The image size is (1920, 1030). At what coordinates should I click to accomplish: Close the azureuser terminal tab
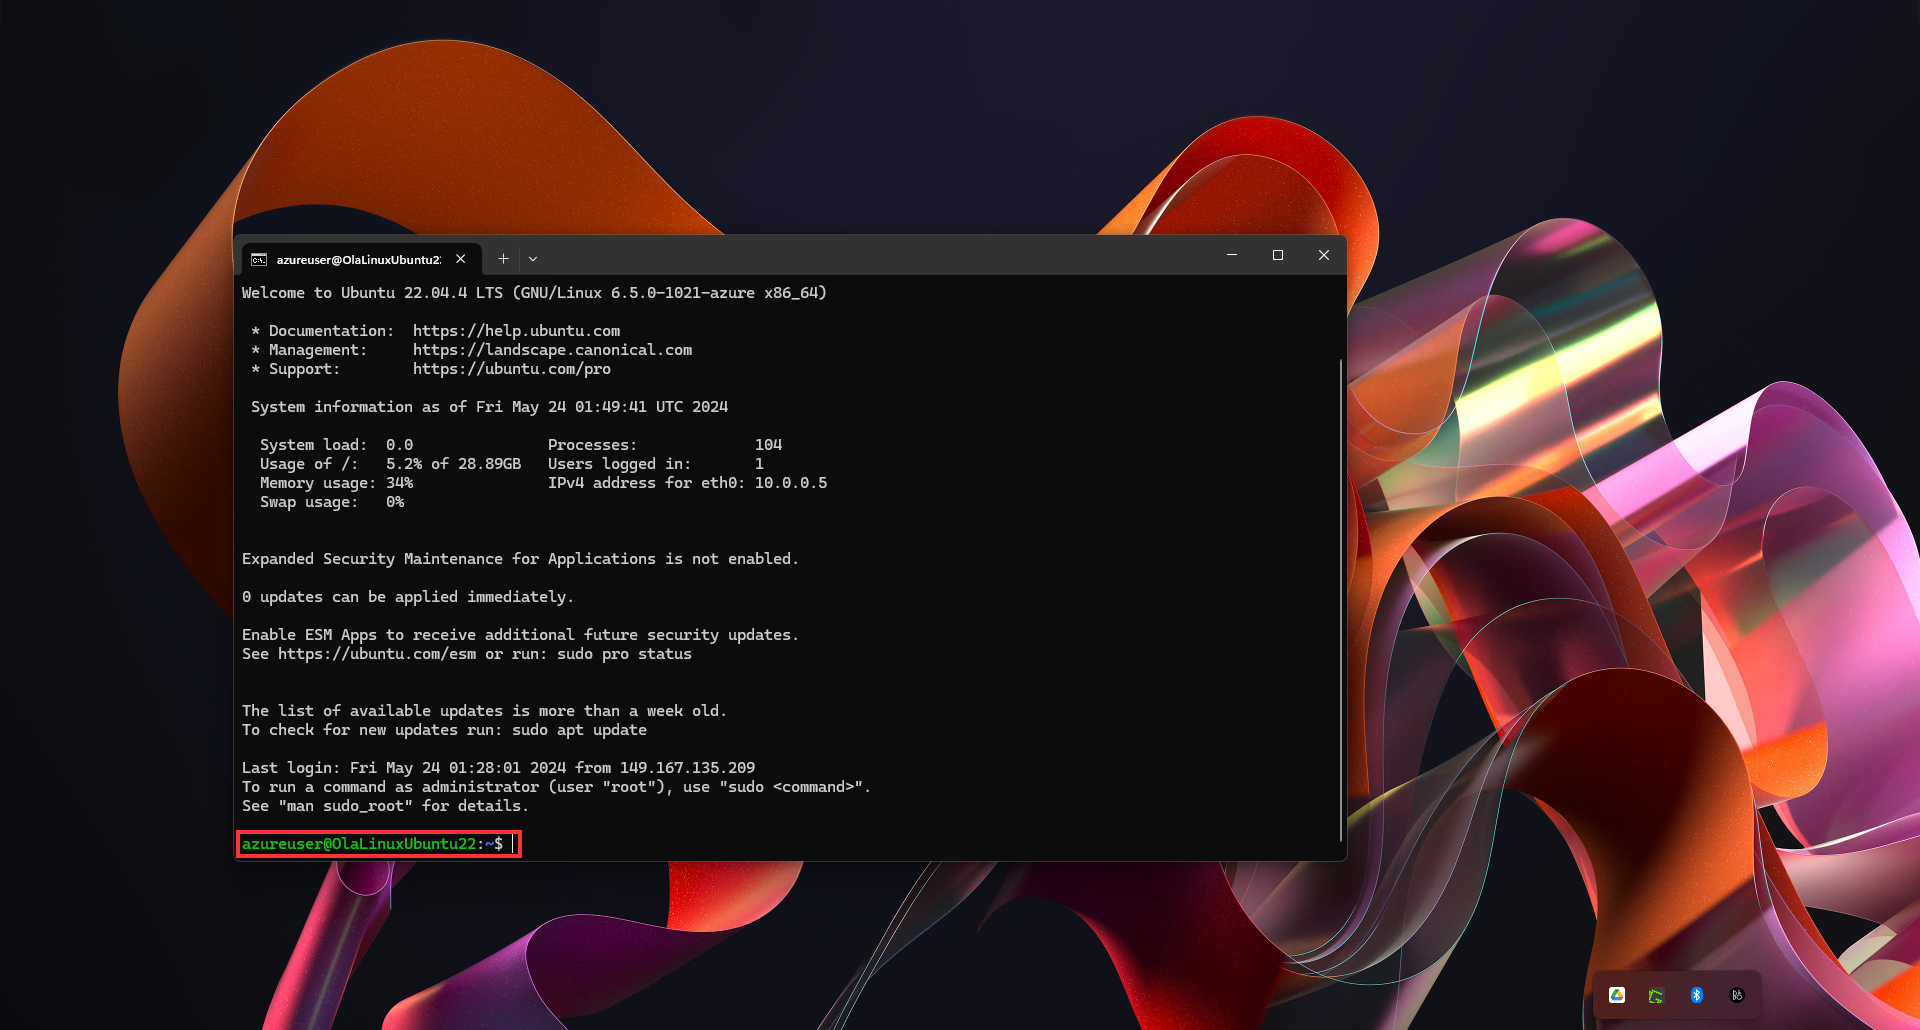coord(459,258)
